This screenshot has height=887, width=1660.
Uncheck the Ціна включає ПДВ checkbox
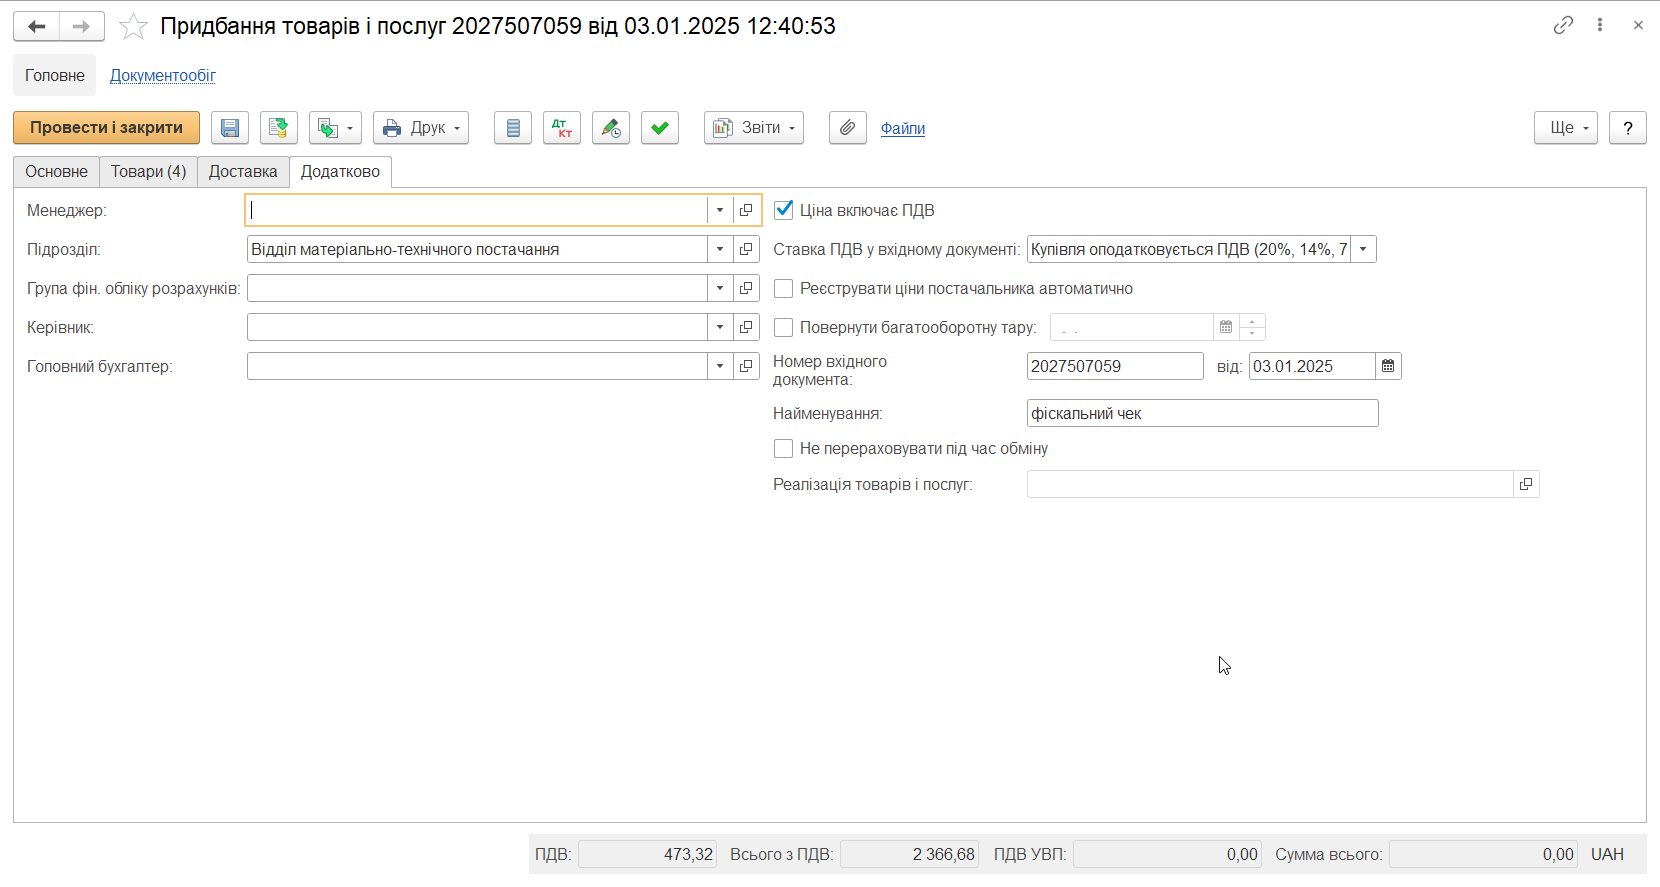[x=784, y=210]
